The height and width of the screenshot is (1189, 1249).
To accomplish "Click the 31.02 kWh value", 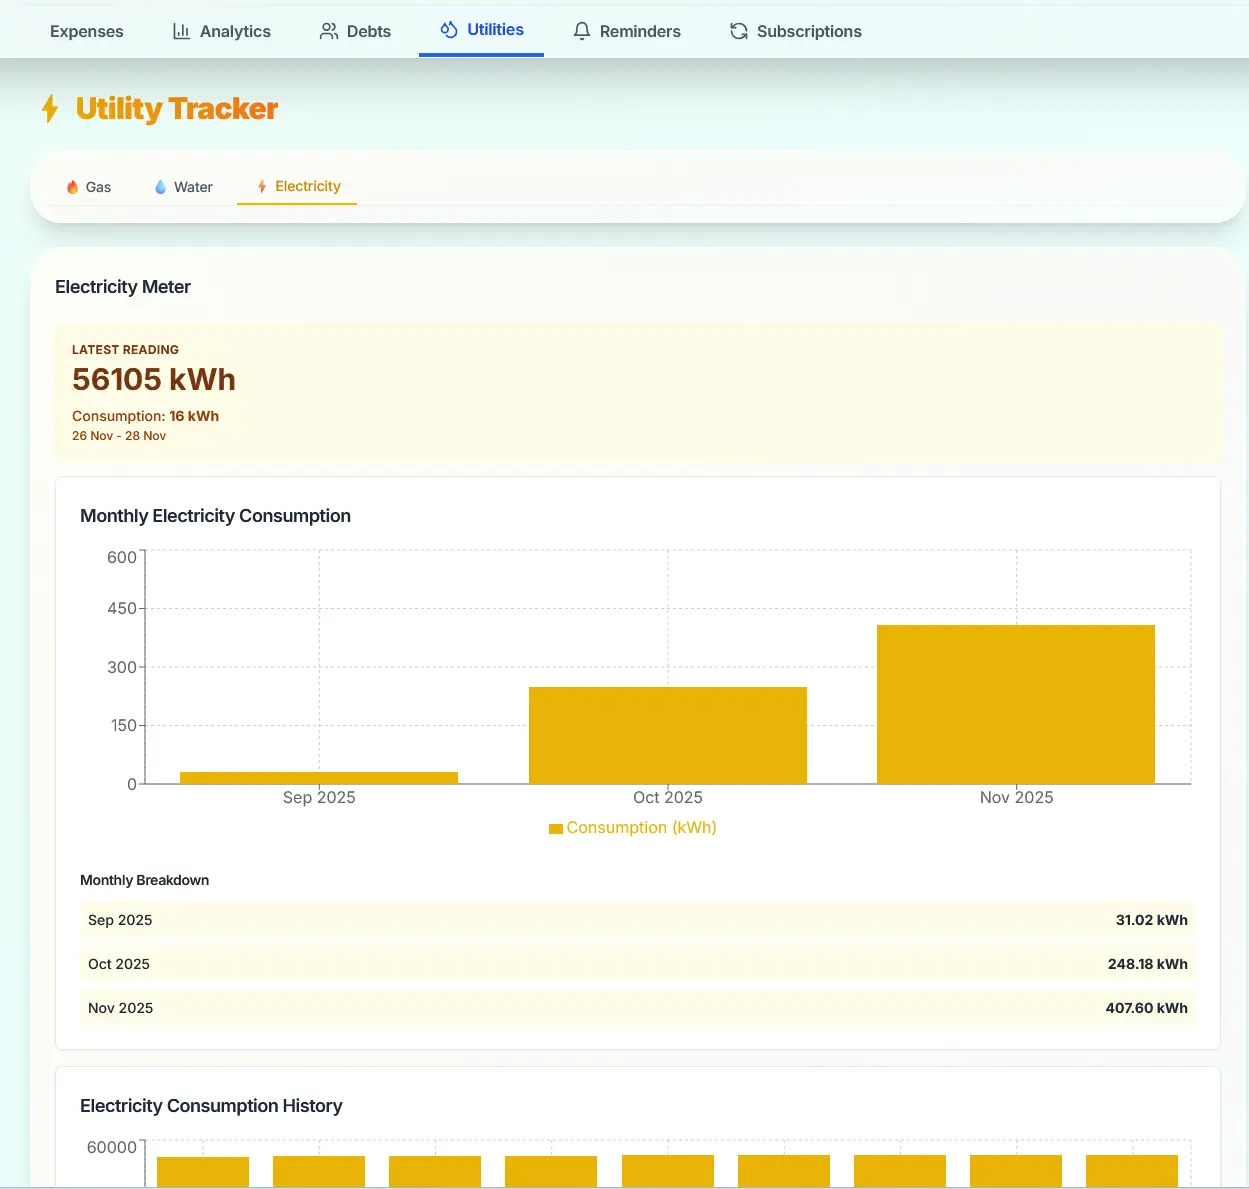I will coord(1152,920).
